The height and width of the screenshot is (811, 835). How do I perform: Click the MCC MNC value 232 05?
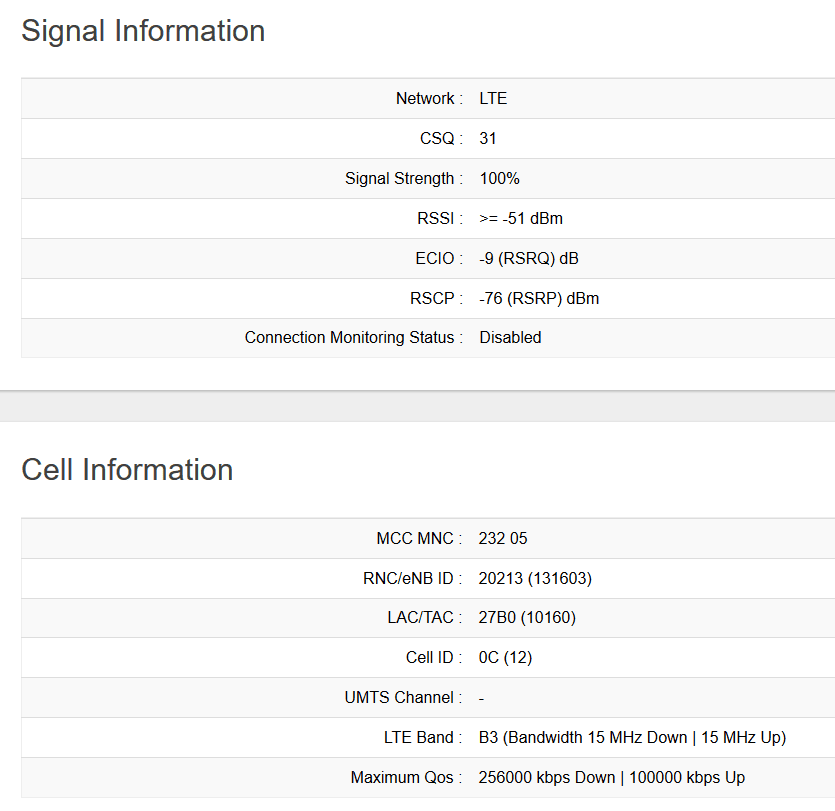pyautogui.click(x=503, y=538)
